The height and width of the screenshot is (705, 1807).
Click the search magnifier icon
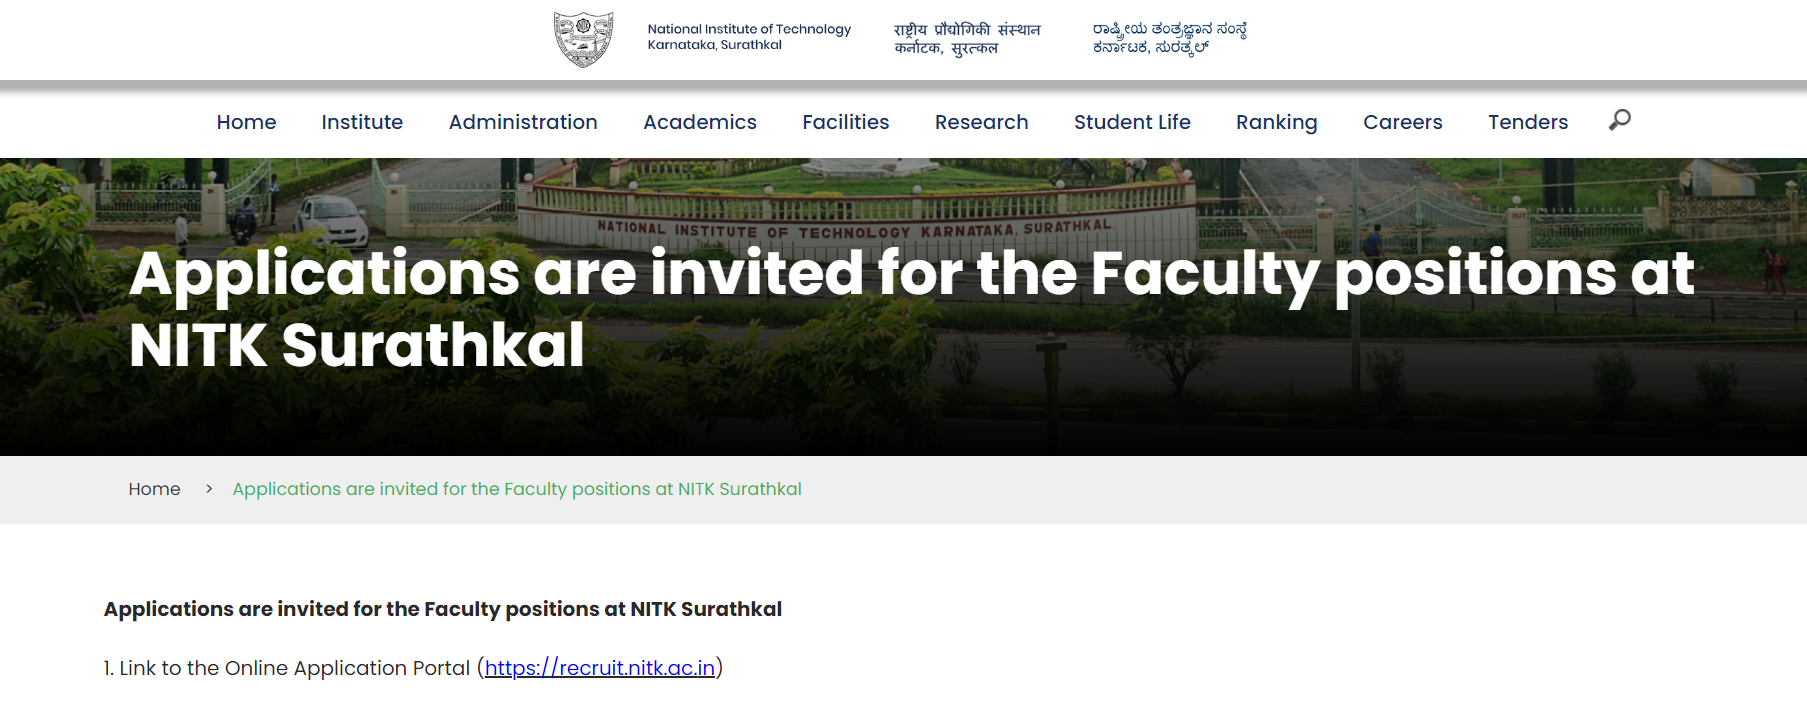pos(1619,120)
